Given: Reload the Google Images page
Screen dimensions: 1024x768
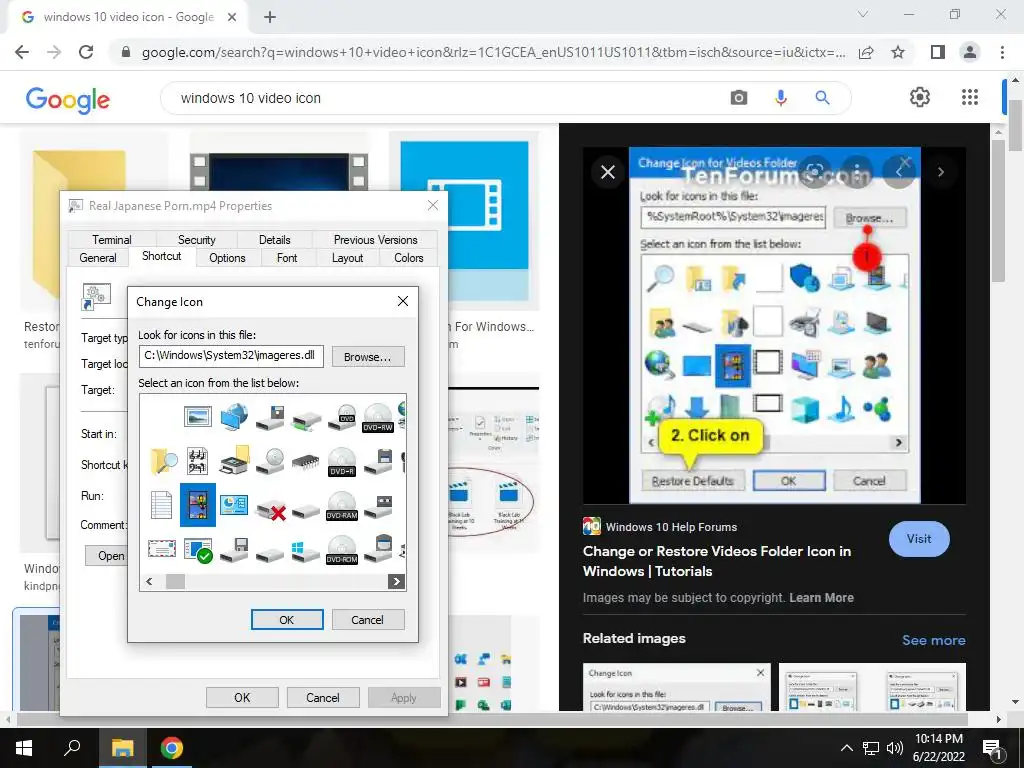Looking at the screenshot, I should (x=86, y=52).
